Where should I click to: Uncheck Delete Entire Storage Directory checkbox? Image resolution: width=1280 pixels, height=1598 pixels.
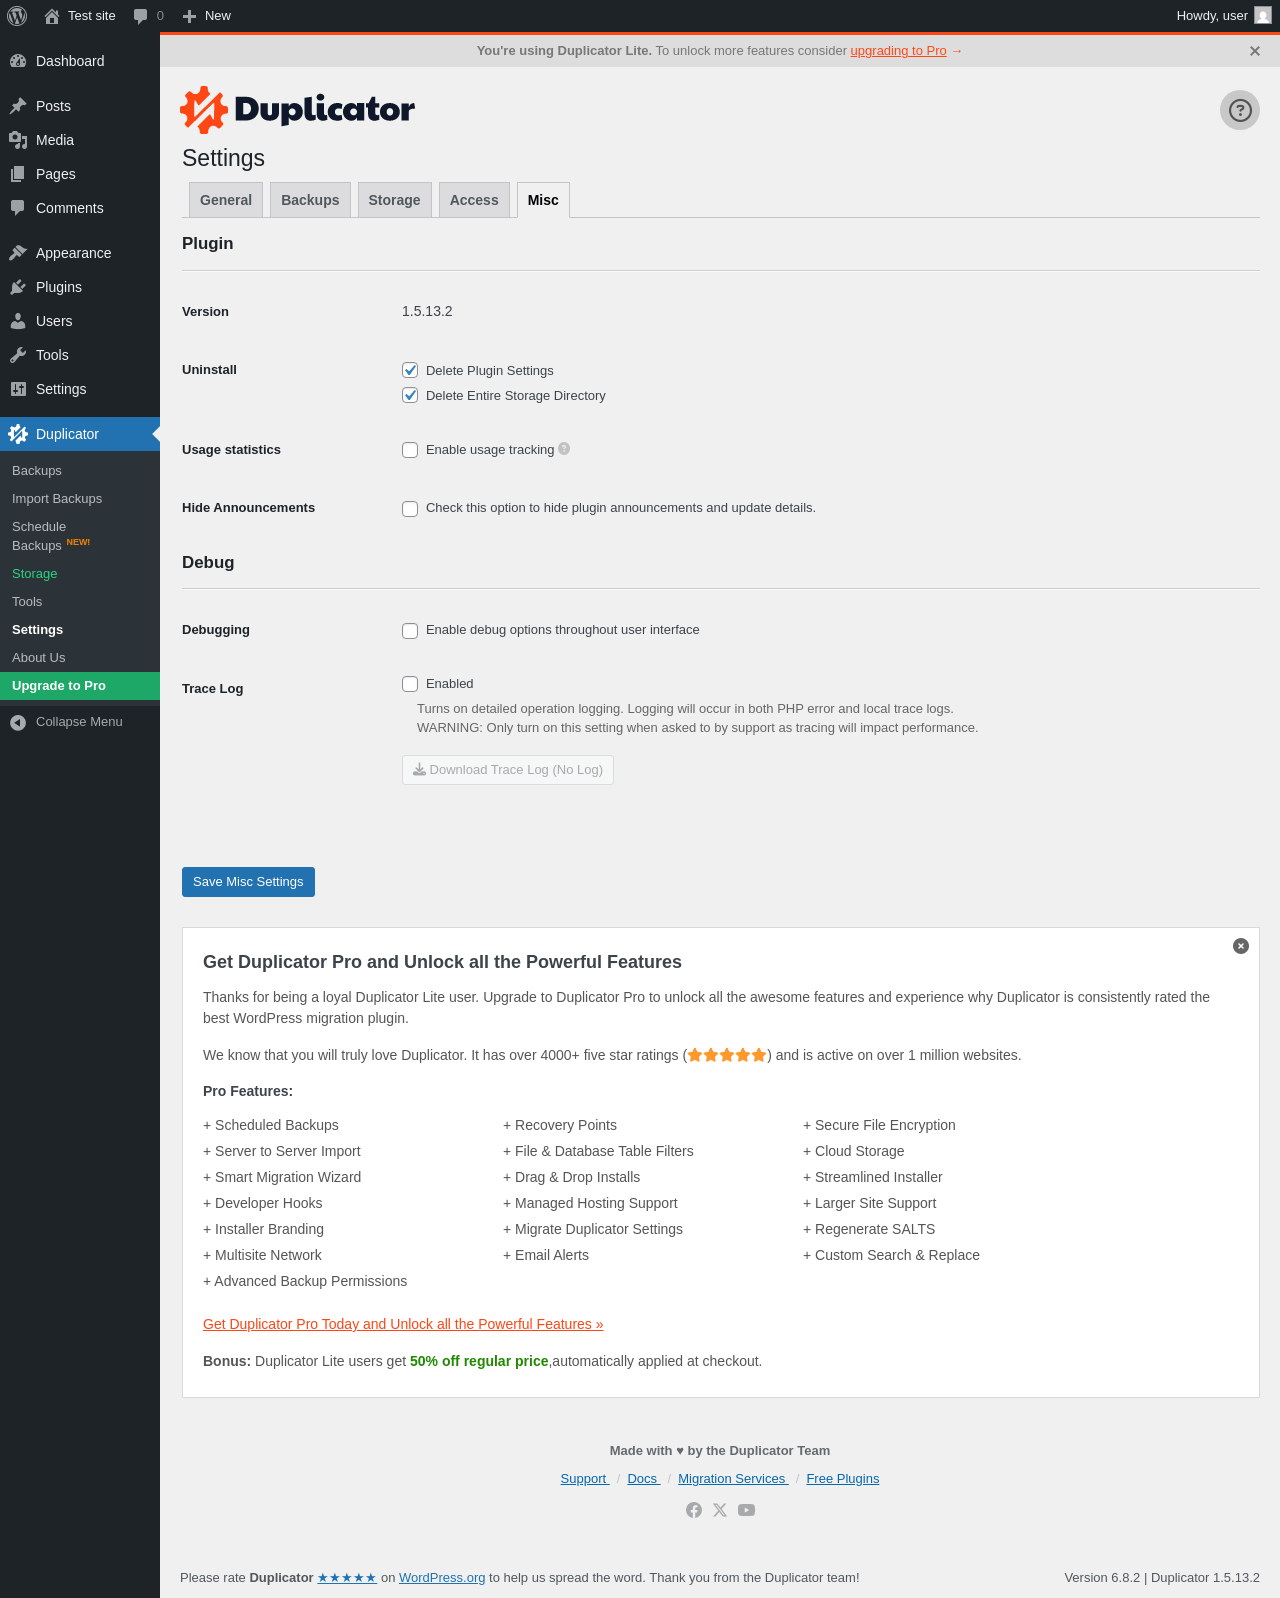(x=410, y=395)
